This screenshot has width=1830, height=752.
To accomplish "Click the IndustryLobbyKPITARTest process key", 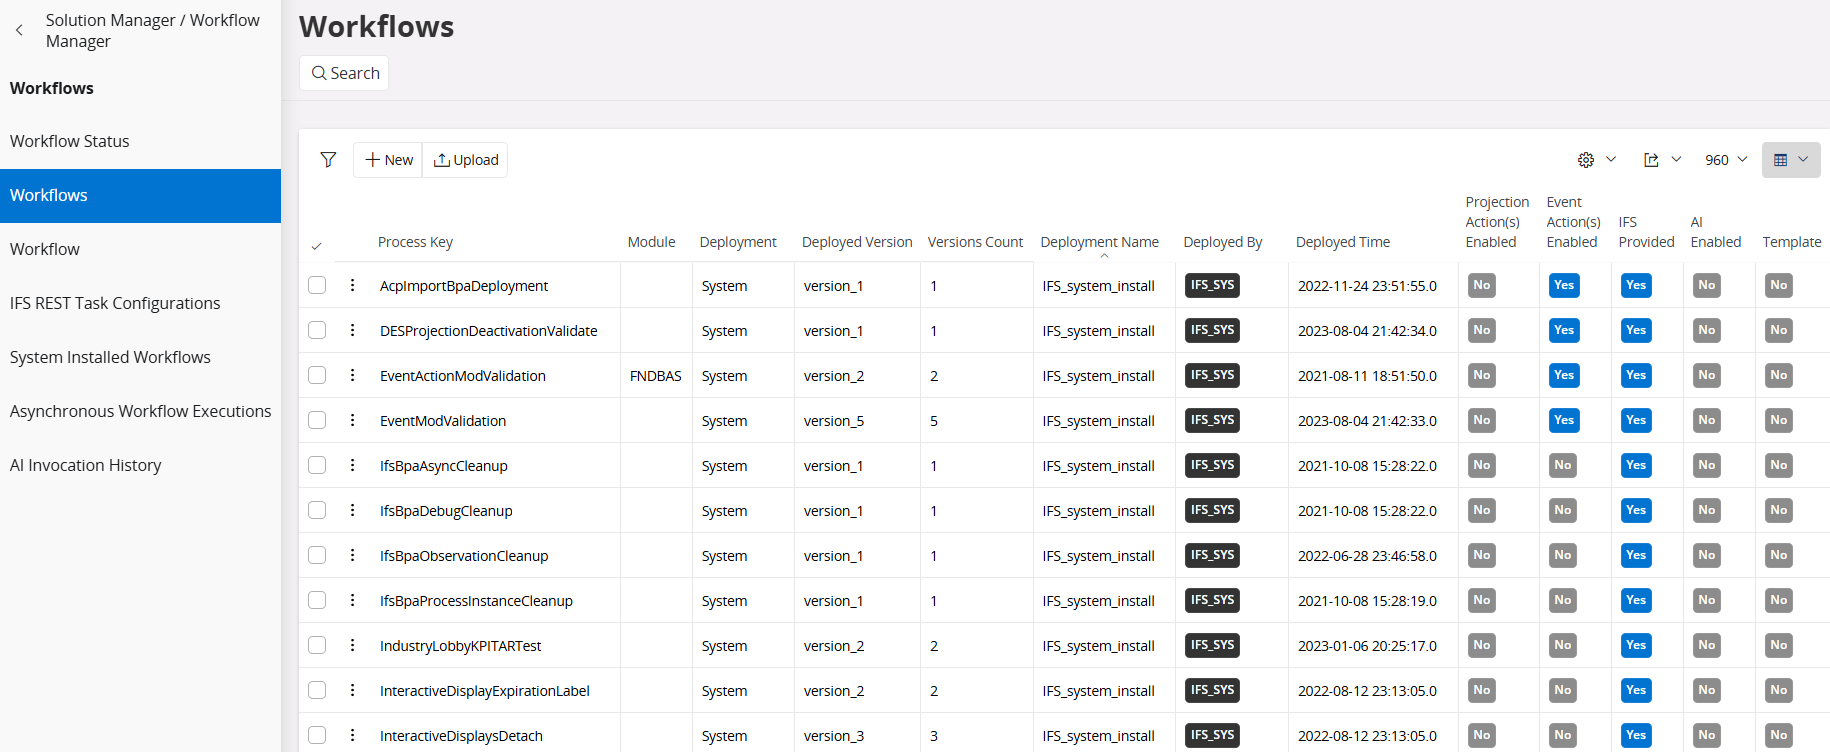I will pyautogui.click(x=460, y=646).
